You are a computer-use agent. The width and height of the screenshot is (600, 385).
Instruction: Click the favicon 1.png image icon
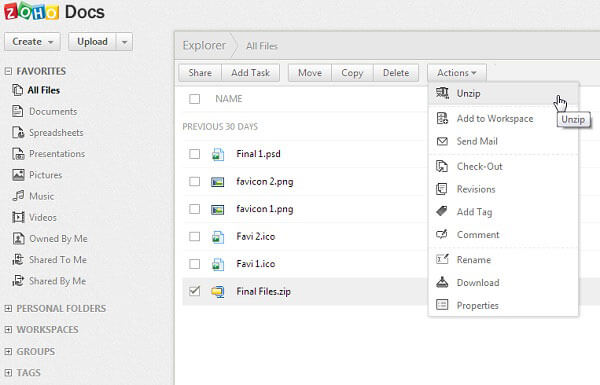tap(218, 209)
